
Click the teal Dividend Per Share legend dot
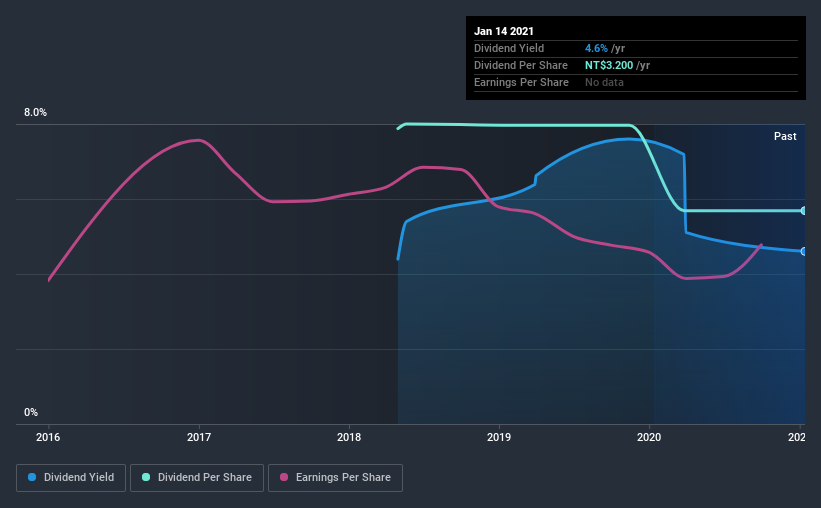click(146, 477)
